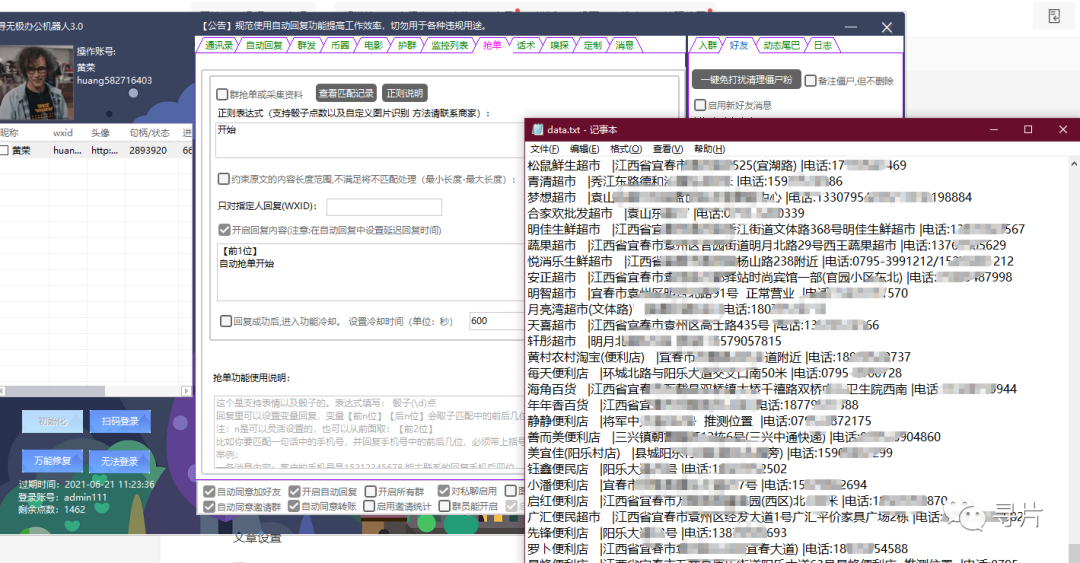This screenshot has width=1080, height=563.
Task: Click the 松鼠鲜生超市 line in Notepad
Action: (717, 165)
